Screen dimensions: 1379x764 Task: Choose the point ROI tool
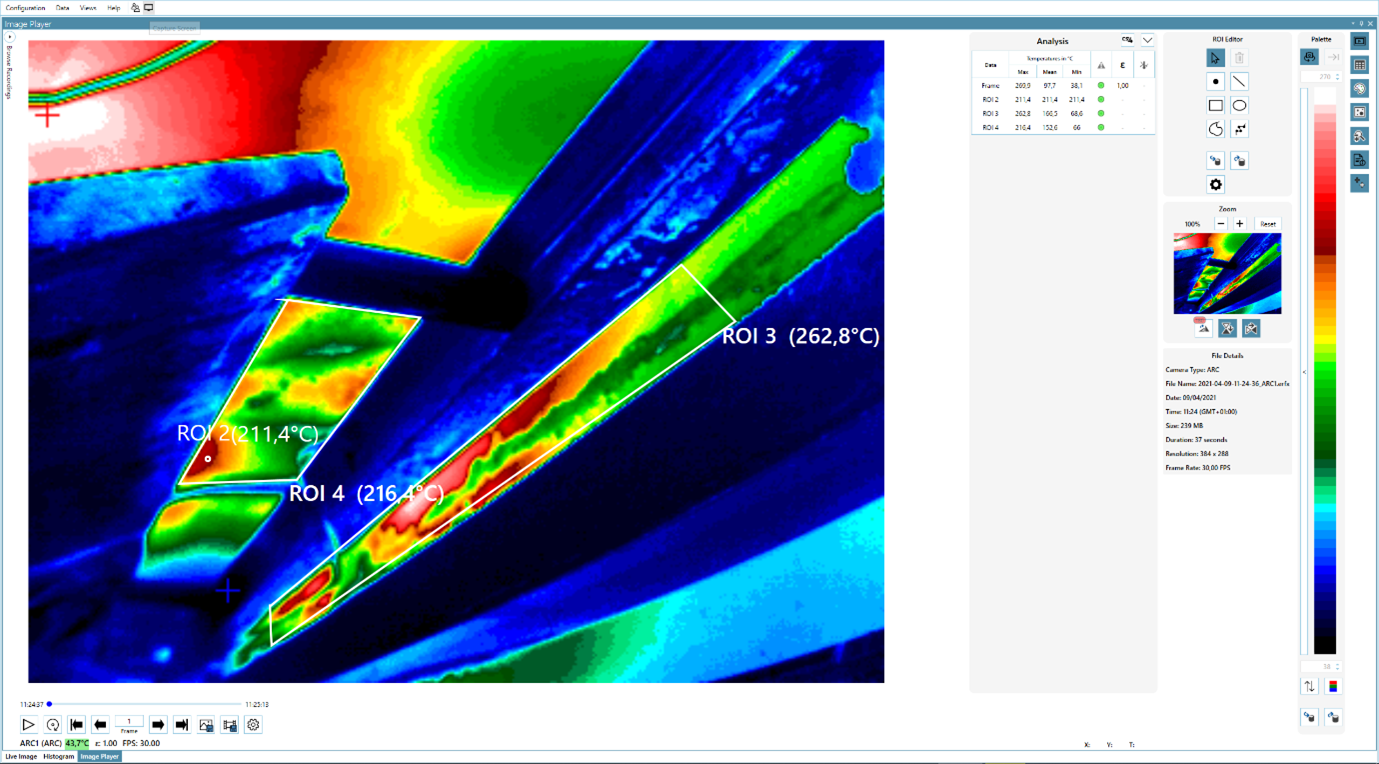pyautogui.click(x=1214, y=80)
